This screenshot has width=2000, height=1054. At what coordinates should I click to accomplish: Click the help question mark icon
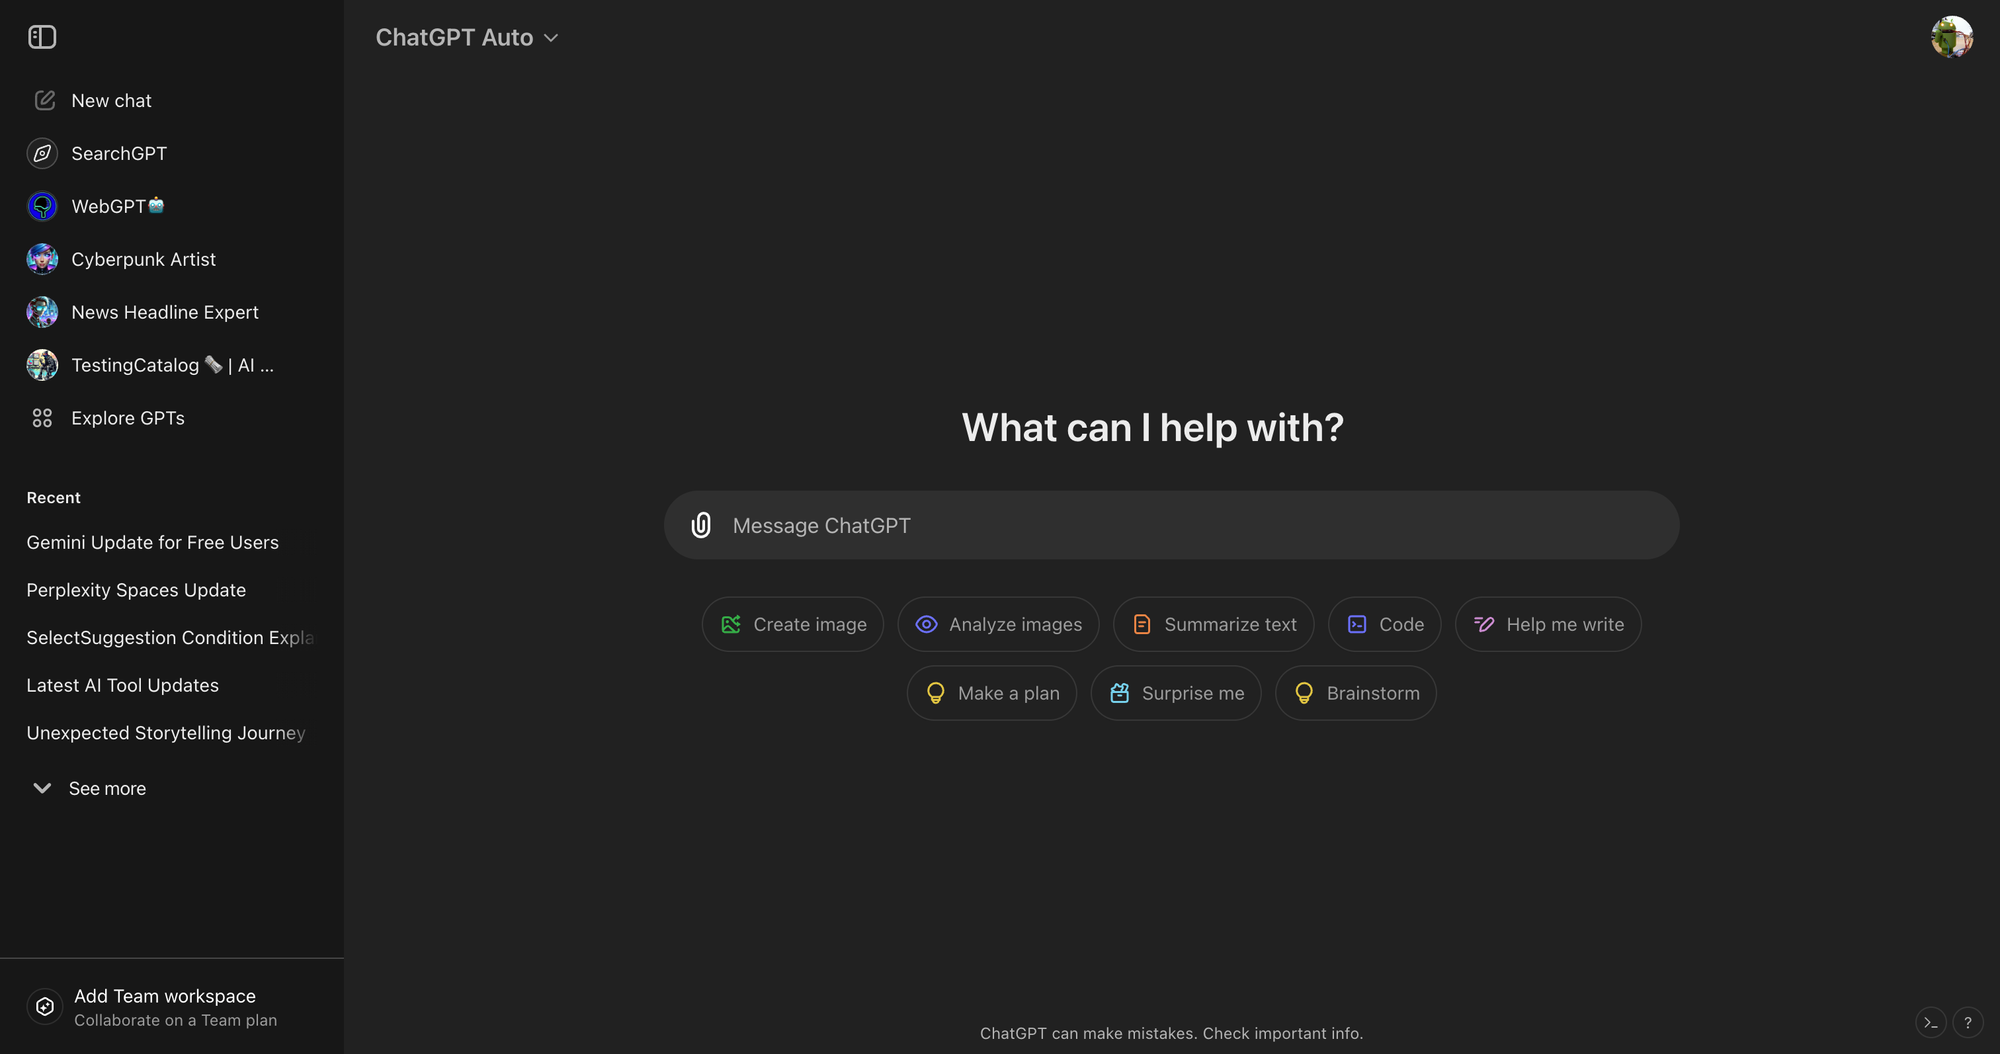tap(1969, 1022)
